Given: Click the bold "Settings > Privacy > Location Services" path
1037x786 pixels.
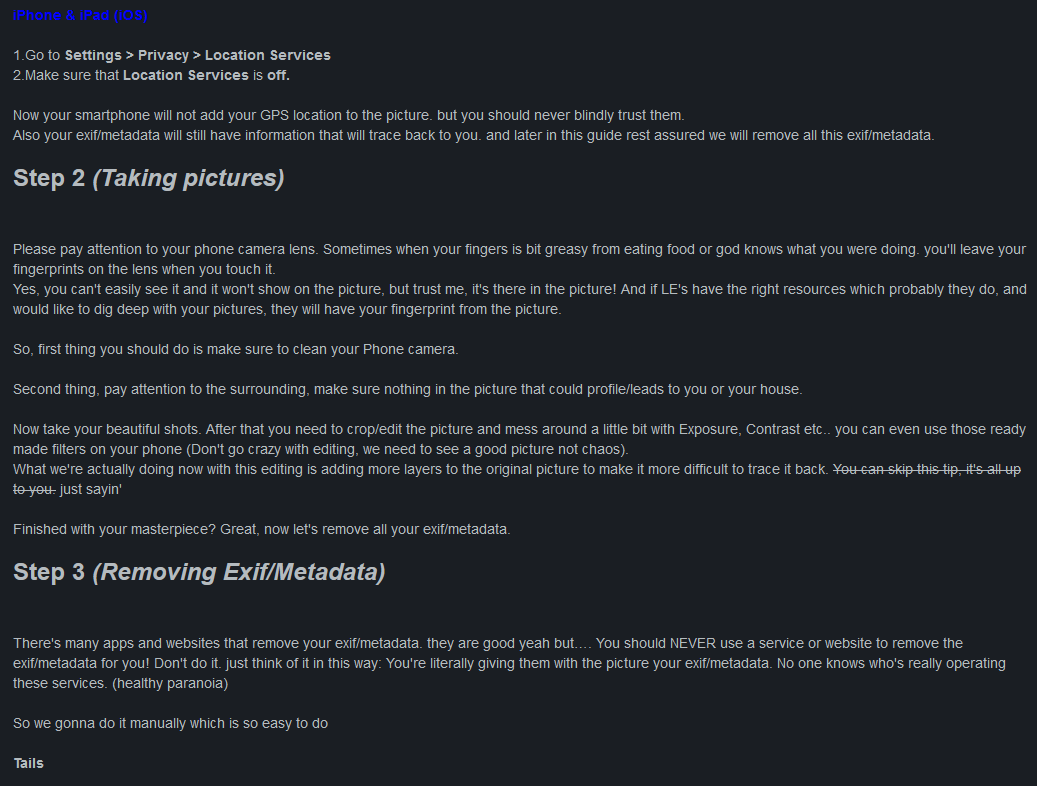Looking at the screenshot, I should [x=197, y=55].
